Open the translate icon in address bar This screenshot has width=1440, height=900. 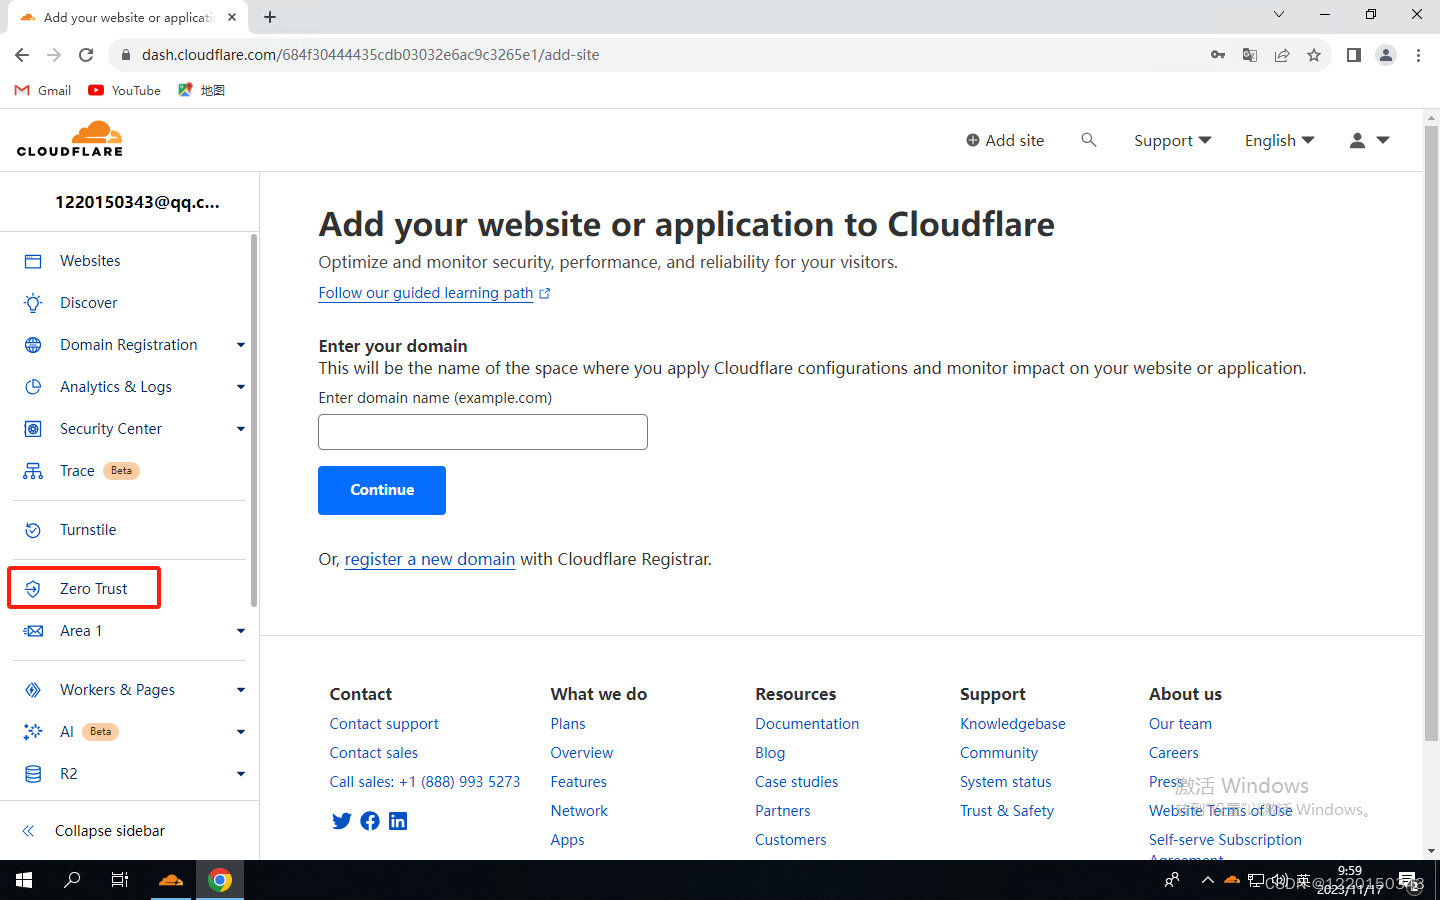click(1250, 55)
